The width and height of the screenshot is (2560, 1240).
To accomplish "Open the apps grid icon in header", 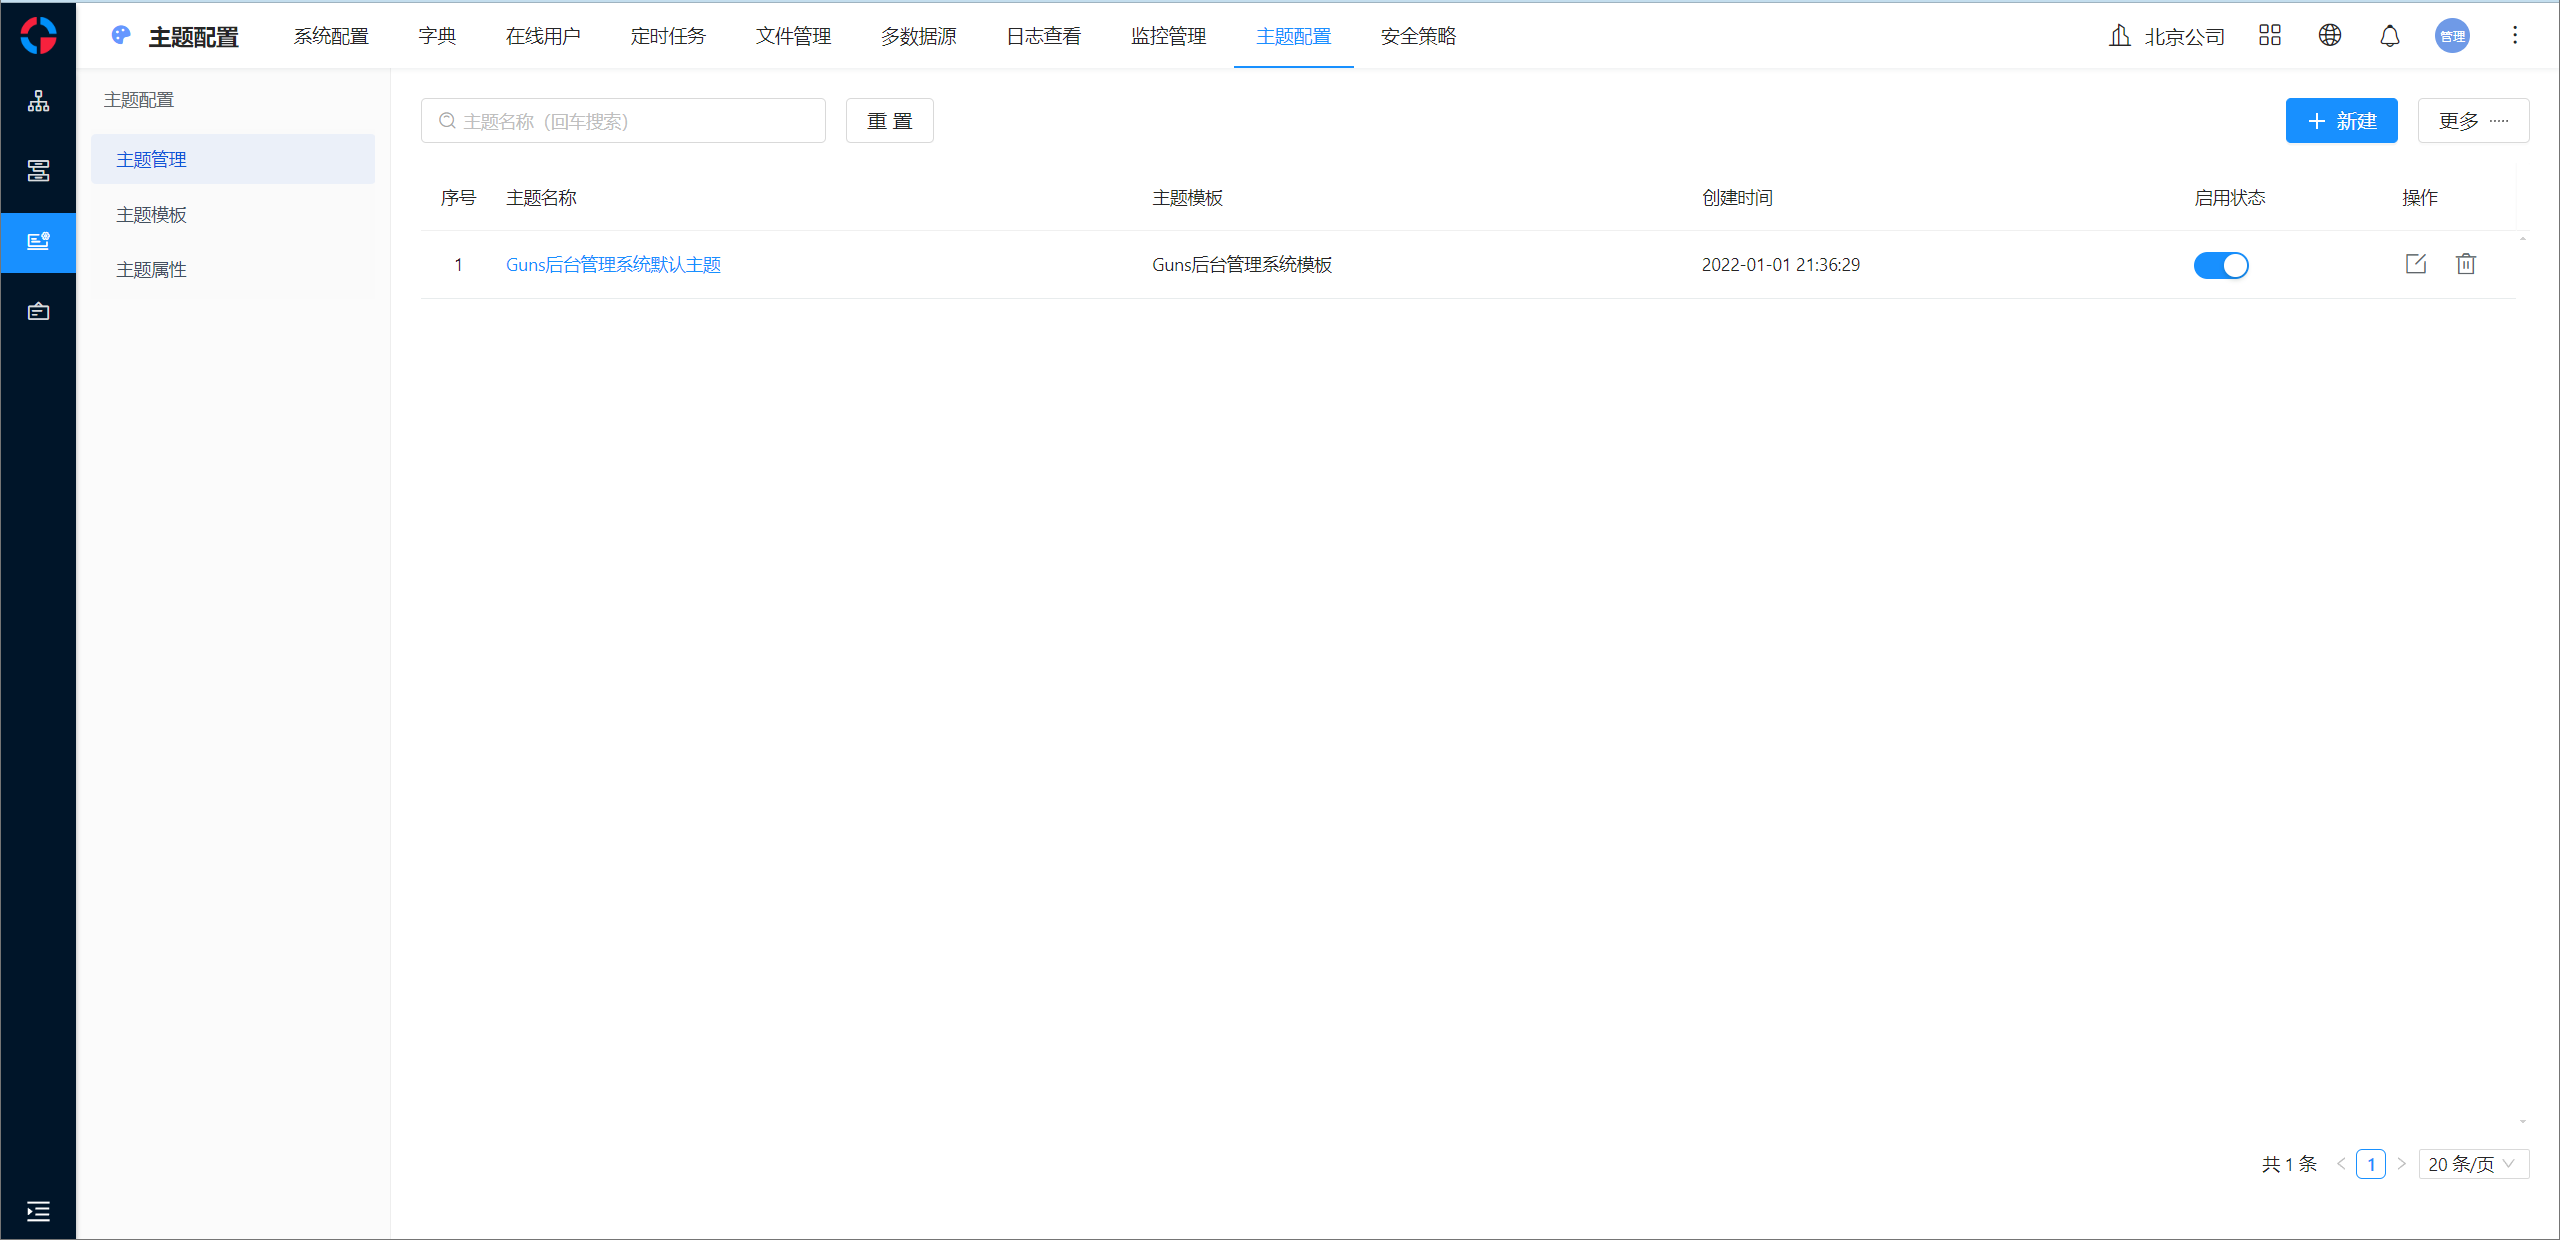I will [2270, 36].
